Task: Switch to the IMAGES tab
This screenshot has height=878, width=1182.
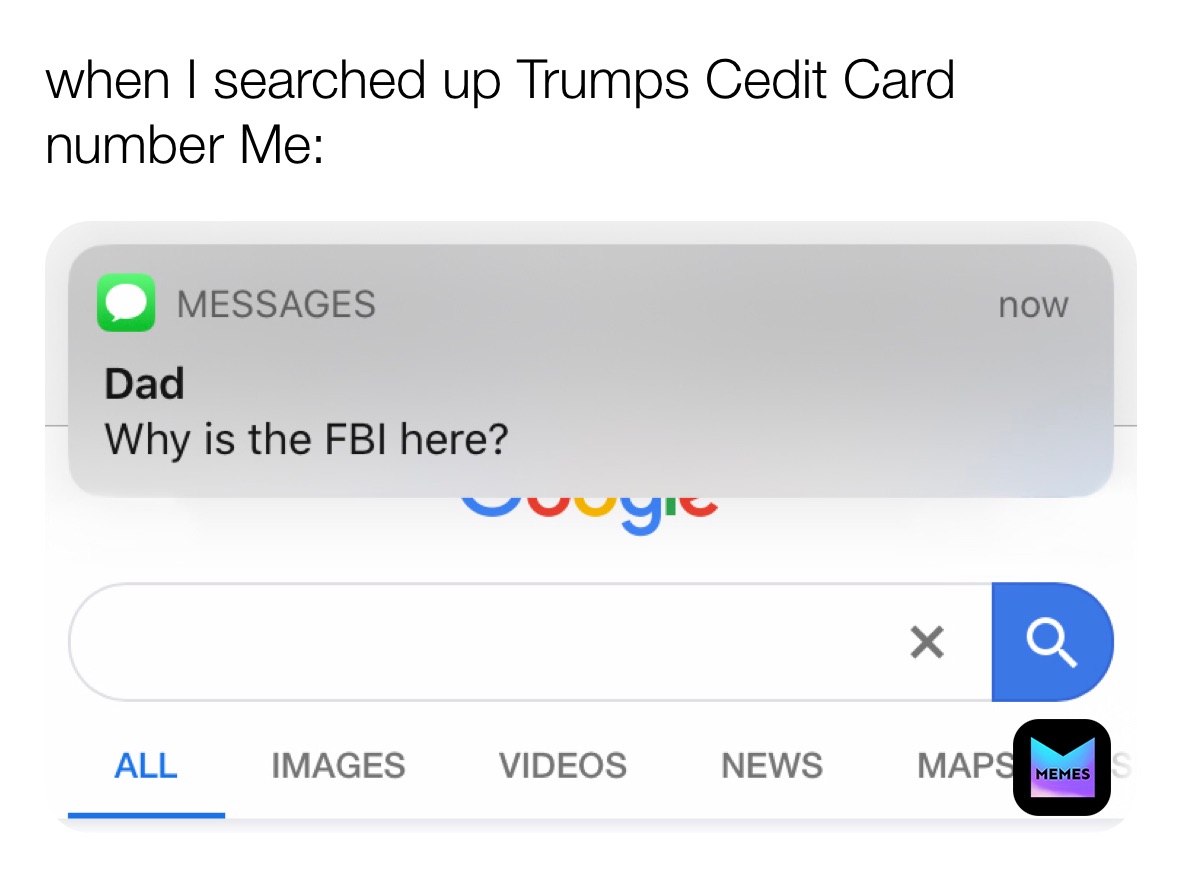Action: [338, 766]
